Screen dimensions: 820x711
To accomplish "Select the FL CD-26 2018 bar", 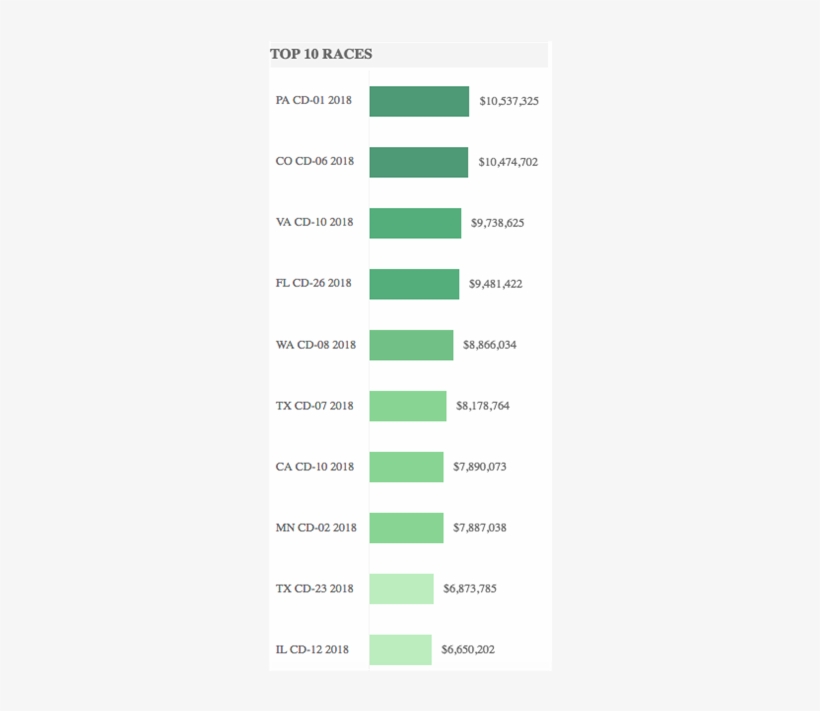I will 414,284.
